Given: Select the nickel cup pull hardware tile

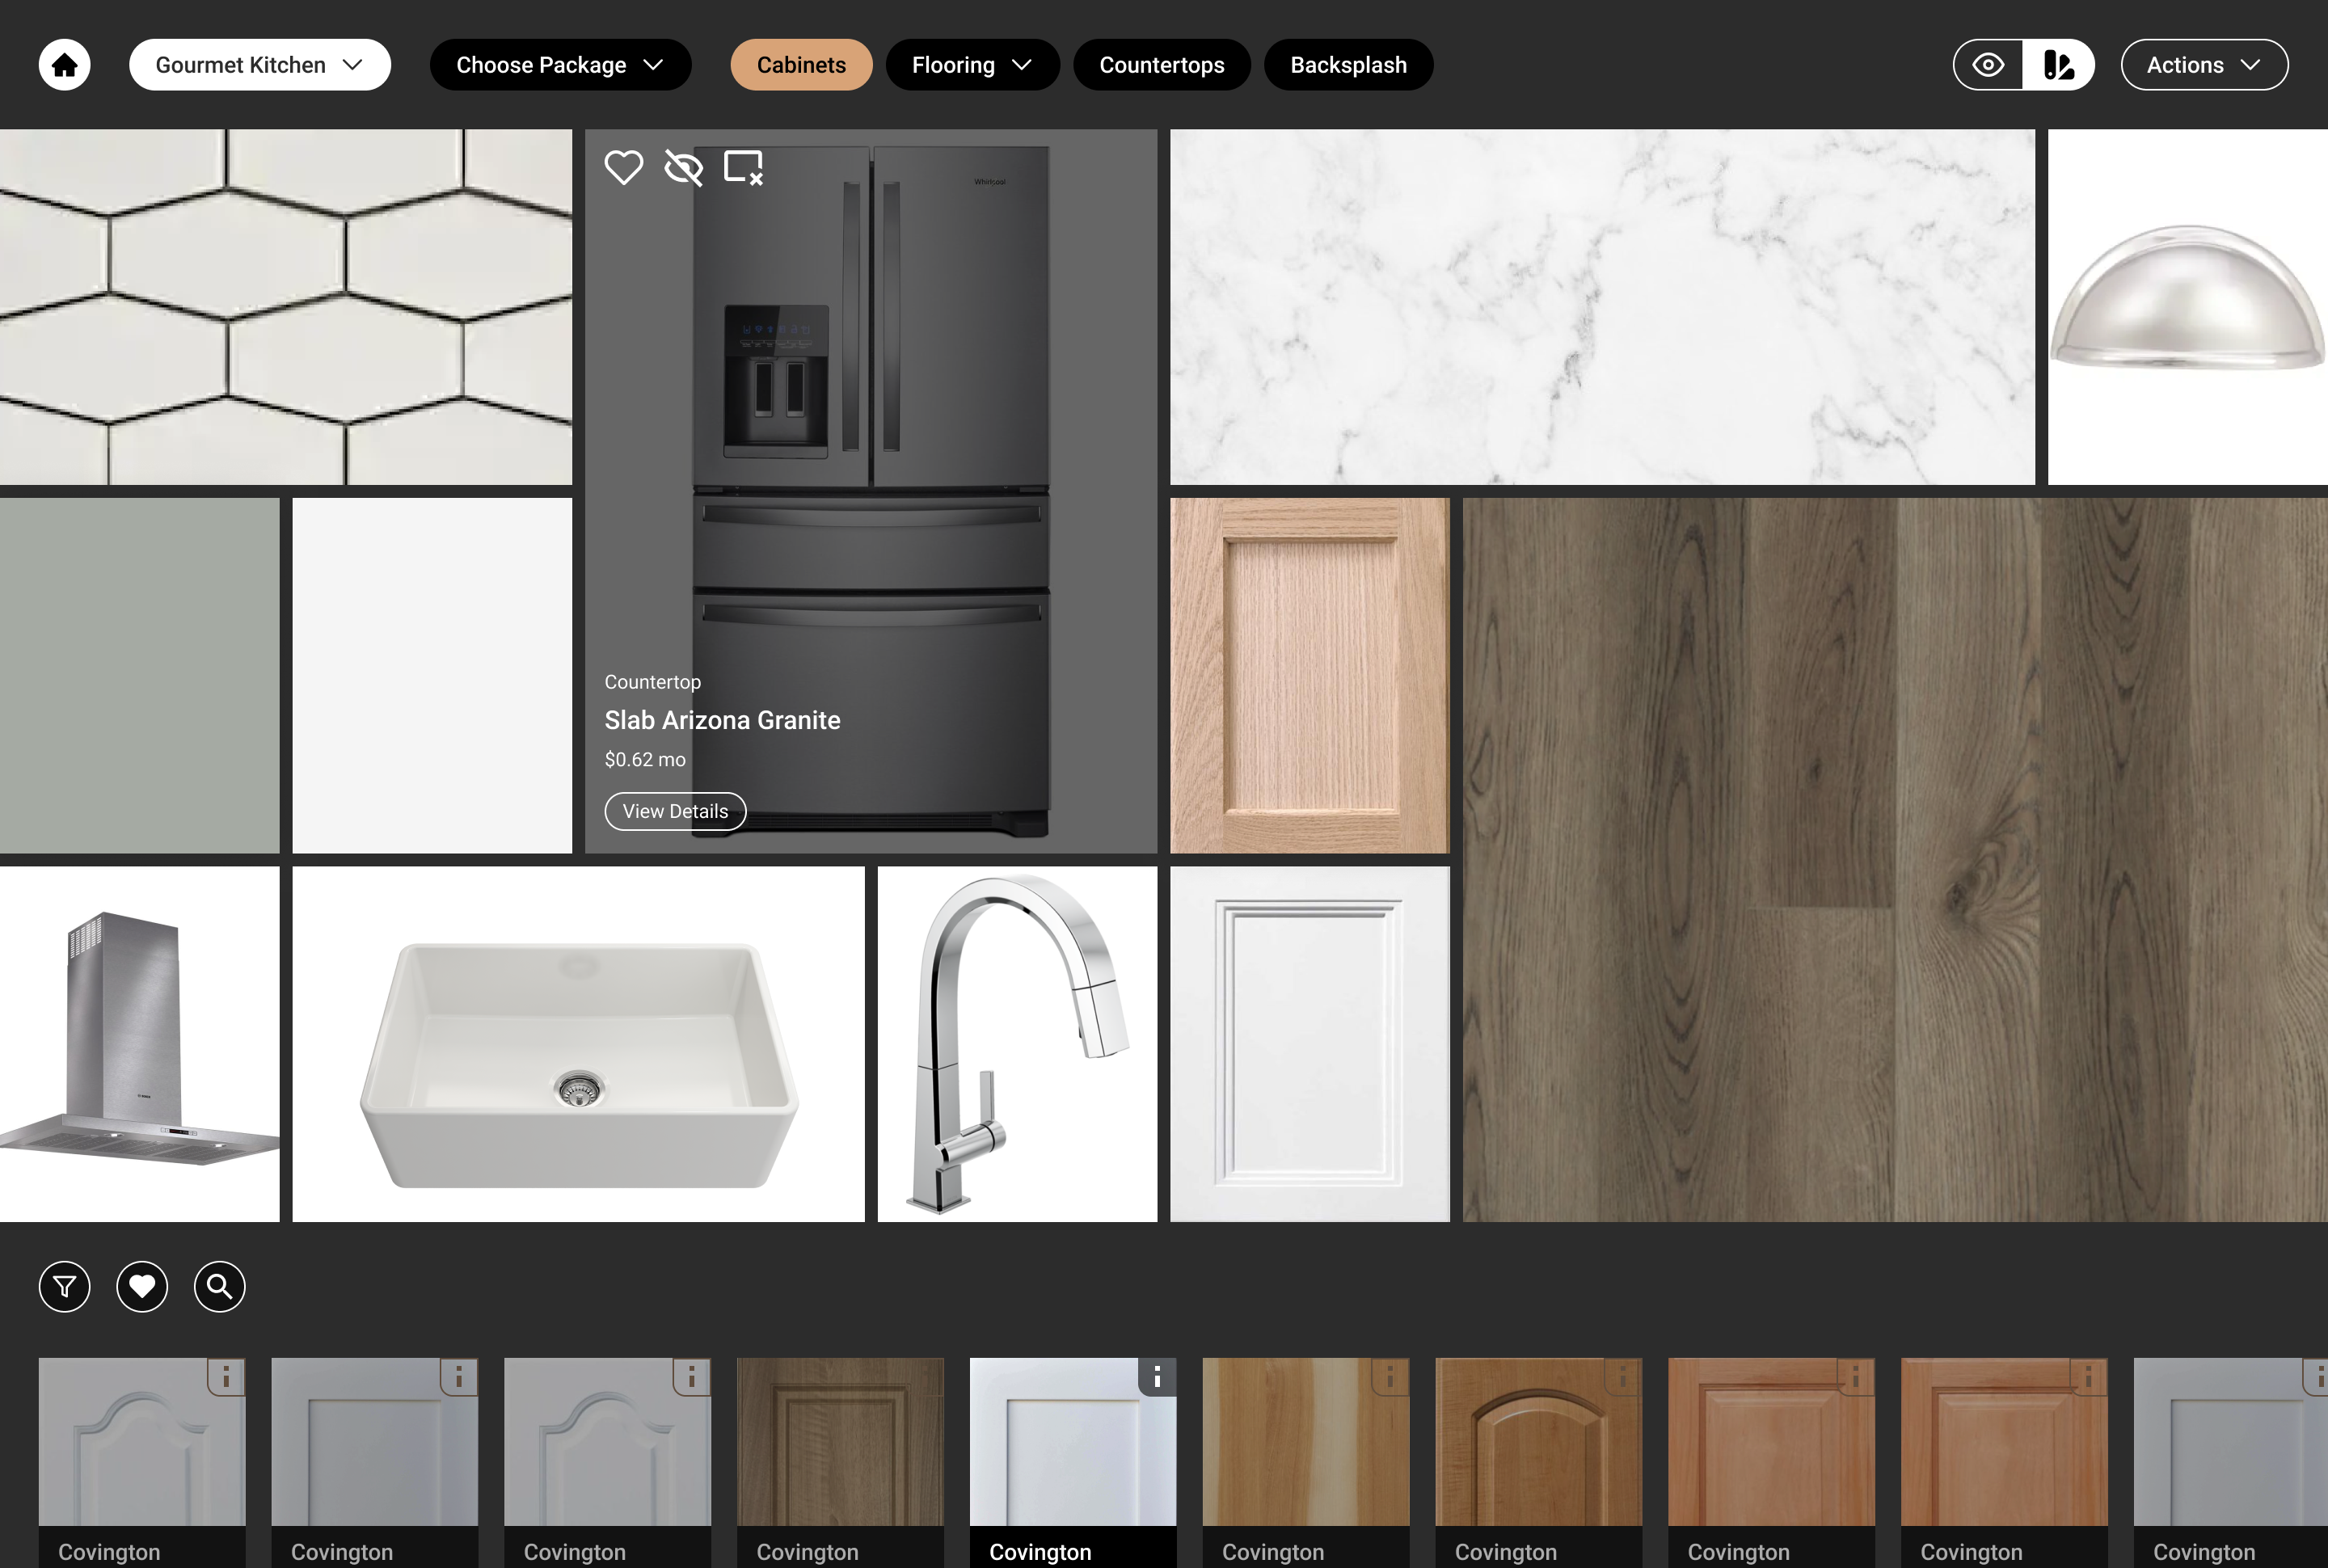Looking at the screenshot, I should (2188, 307).
